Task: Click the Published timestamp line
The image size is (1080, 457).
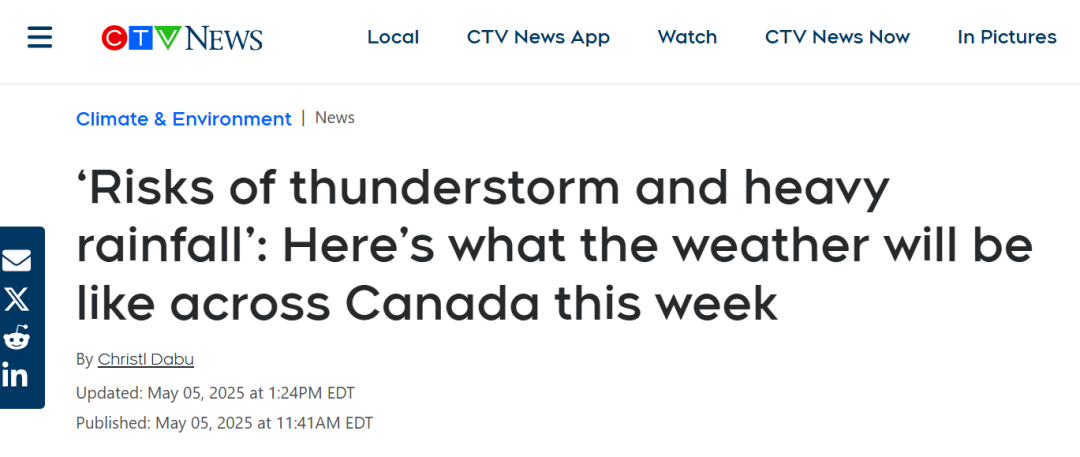Action: pyautogui.click(x=225, y=423)
